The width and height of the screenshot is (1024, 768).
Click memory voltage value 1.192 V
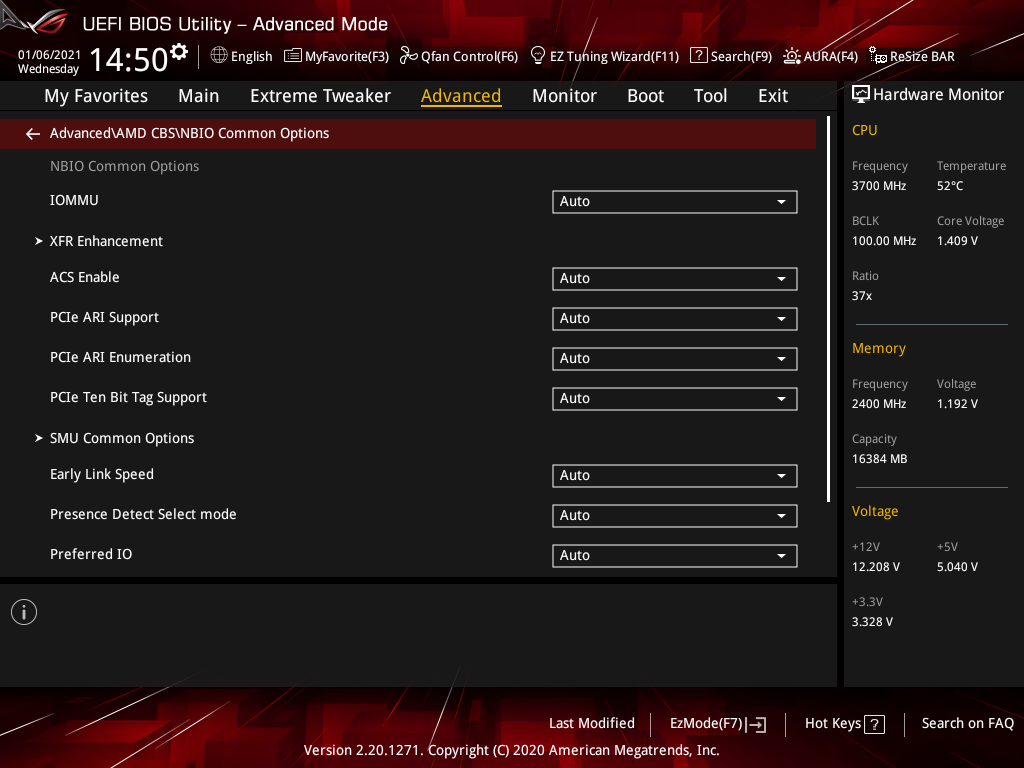957,404
